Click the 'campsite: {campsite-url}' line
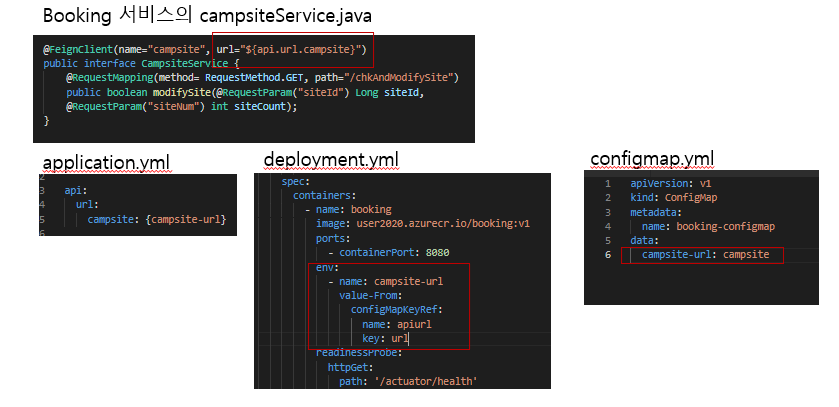This screenshot has height=407, width=839. pos(157,219)
